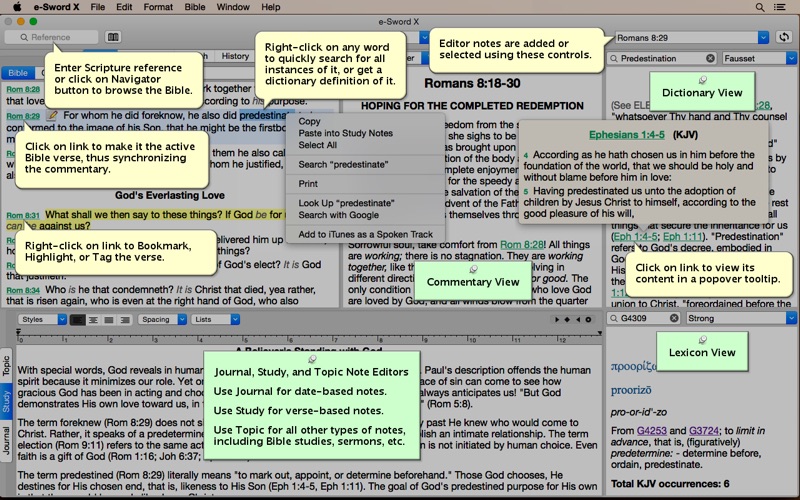Image resolution: width=800 pixels, height=500 pixels.
Task: Click the sync refresh icon button
Action: (x=783, y=37)
